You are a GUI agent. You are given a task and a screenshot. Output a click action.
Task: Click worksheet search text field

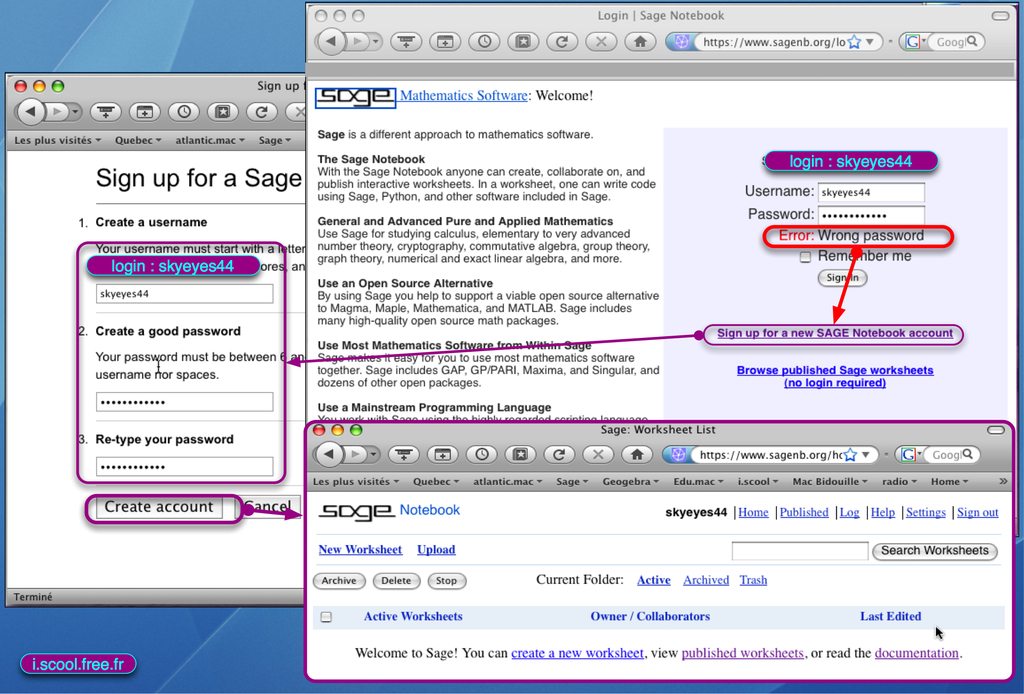pos(800,551)
